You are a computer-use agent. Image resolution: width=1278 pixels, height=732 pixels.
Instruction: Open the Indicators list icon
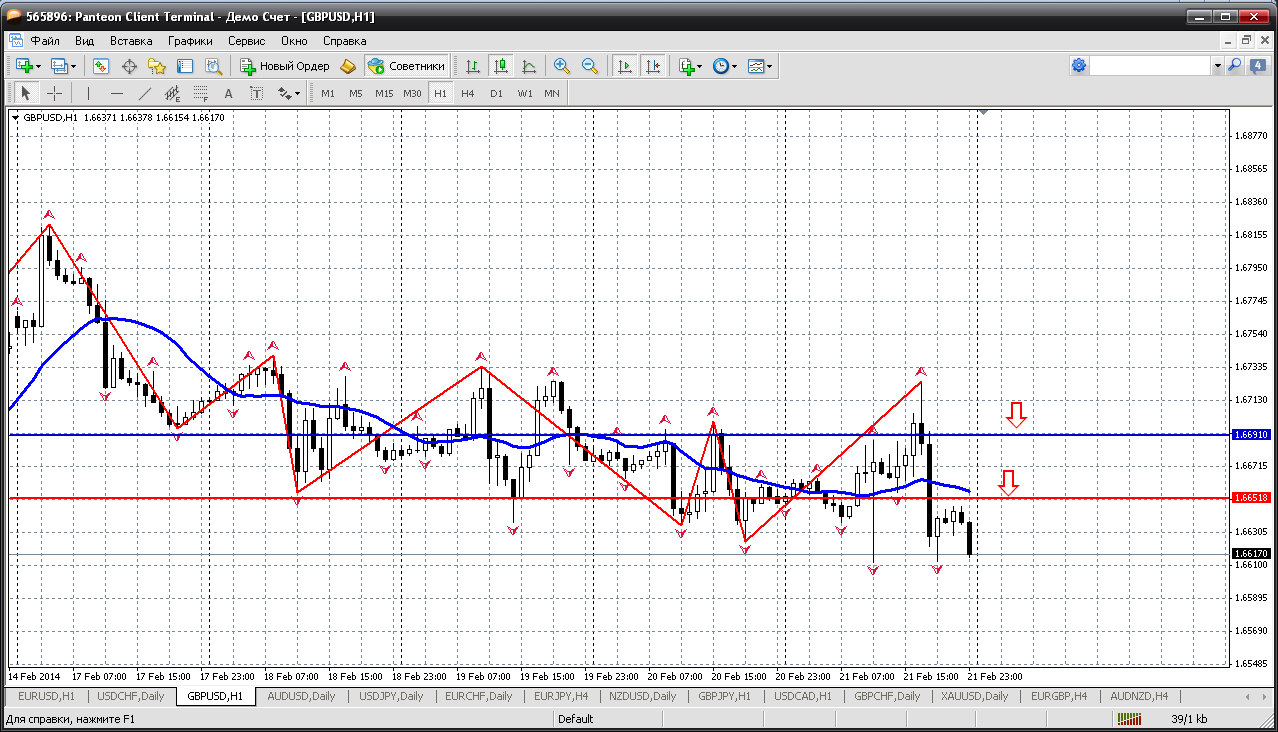[x=686, y=66]
